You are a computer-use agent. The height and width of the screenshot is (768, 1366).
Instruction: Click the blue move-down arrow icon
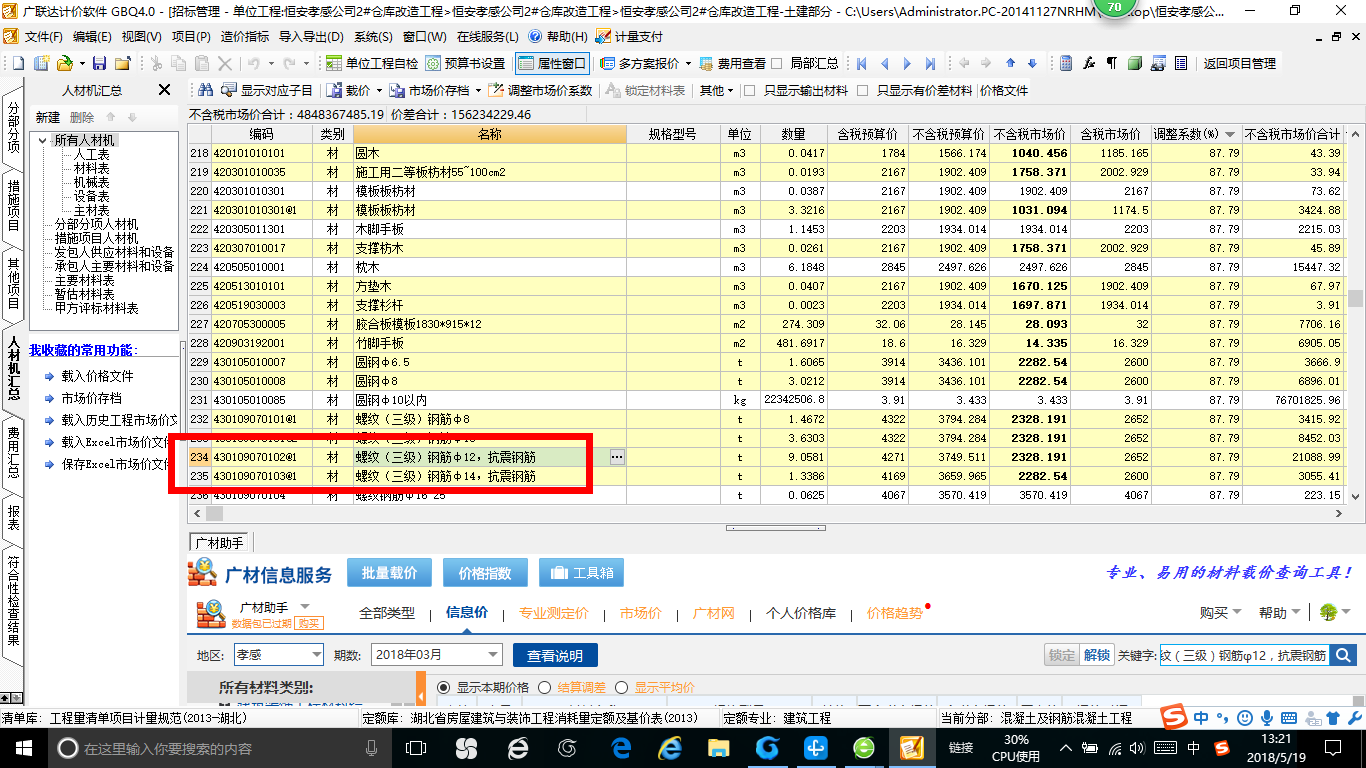1032,63
